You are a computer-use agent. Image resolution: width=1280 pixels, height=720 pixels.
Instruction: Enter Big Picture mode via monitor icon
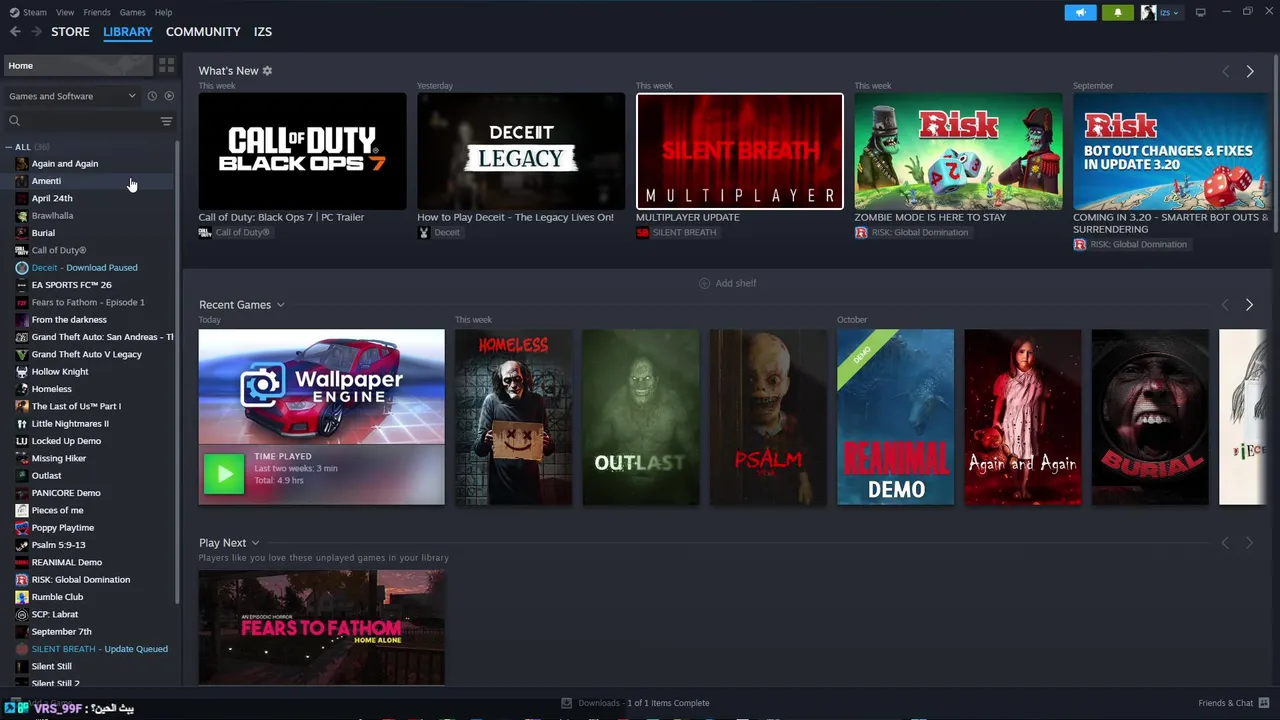click(x=1200, y=12)
